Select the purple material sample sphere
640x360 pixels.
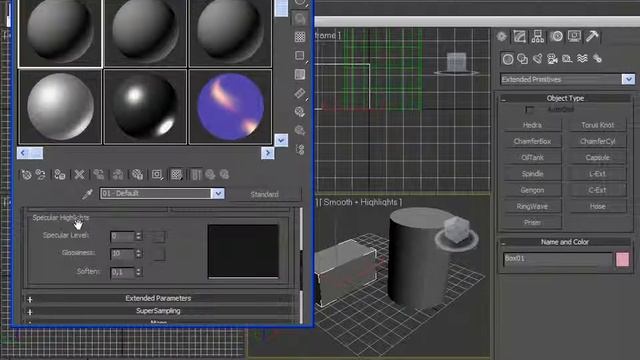(x=230, y=107)
